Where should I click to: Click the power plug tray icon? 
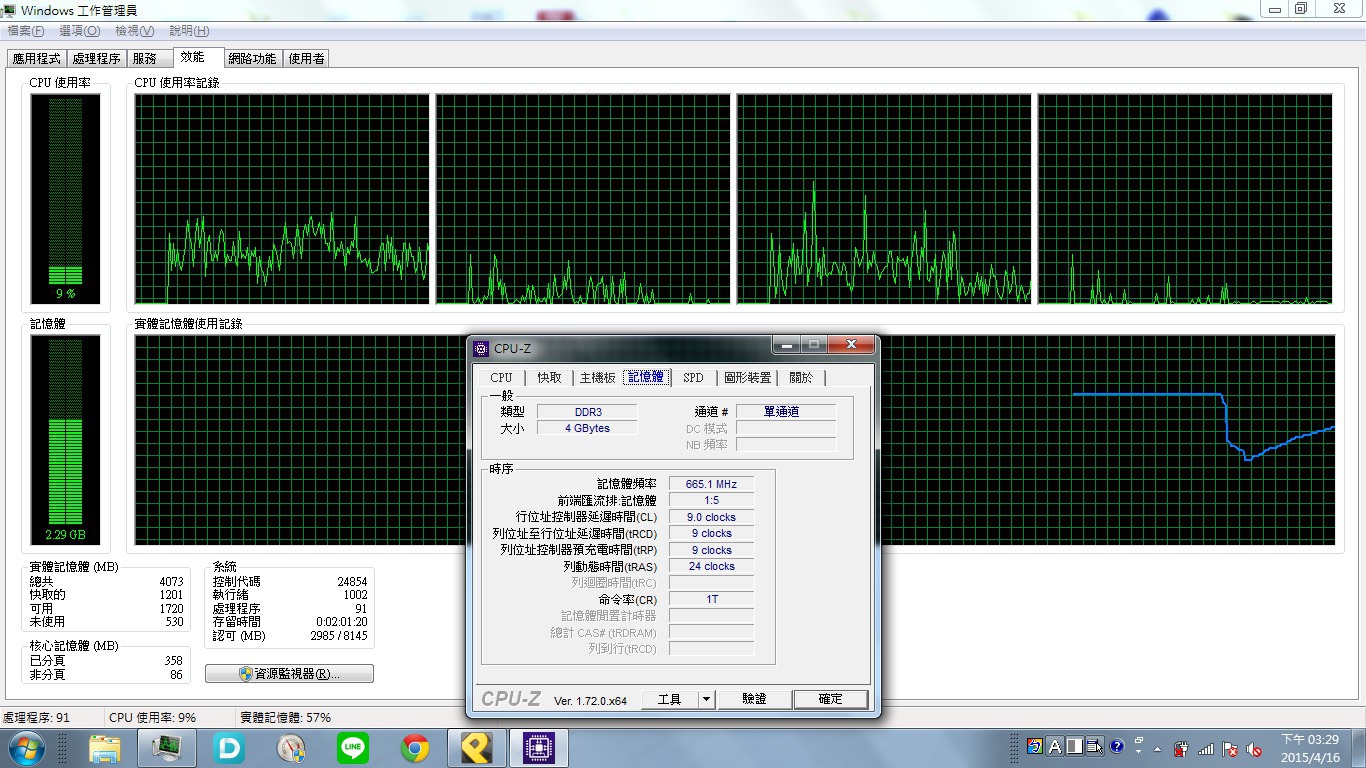(1181, 748)
